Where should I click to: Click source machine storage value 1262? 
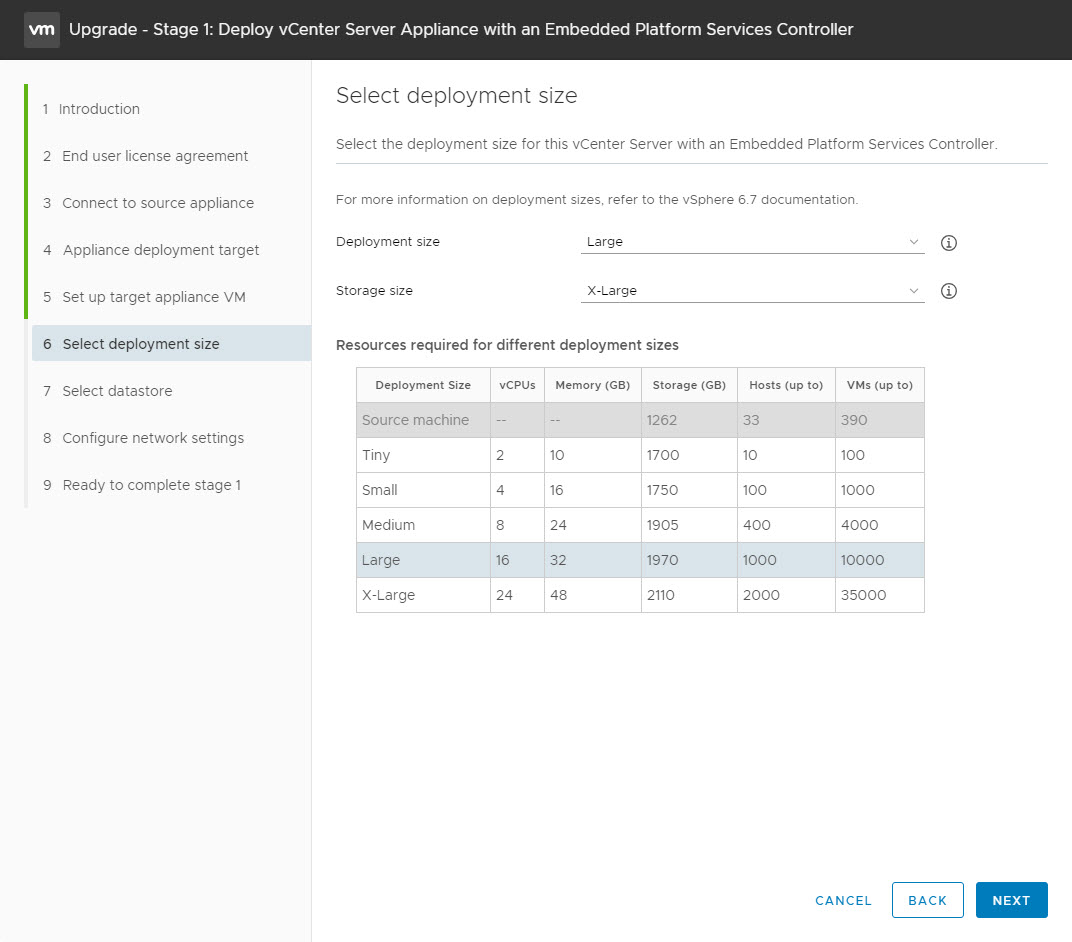(661, 420)
